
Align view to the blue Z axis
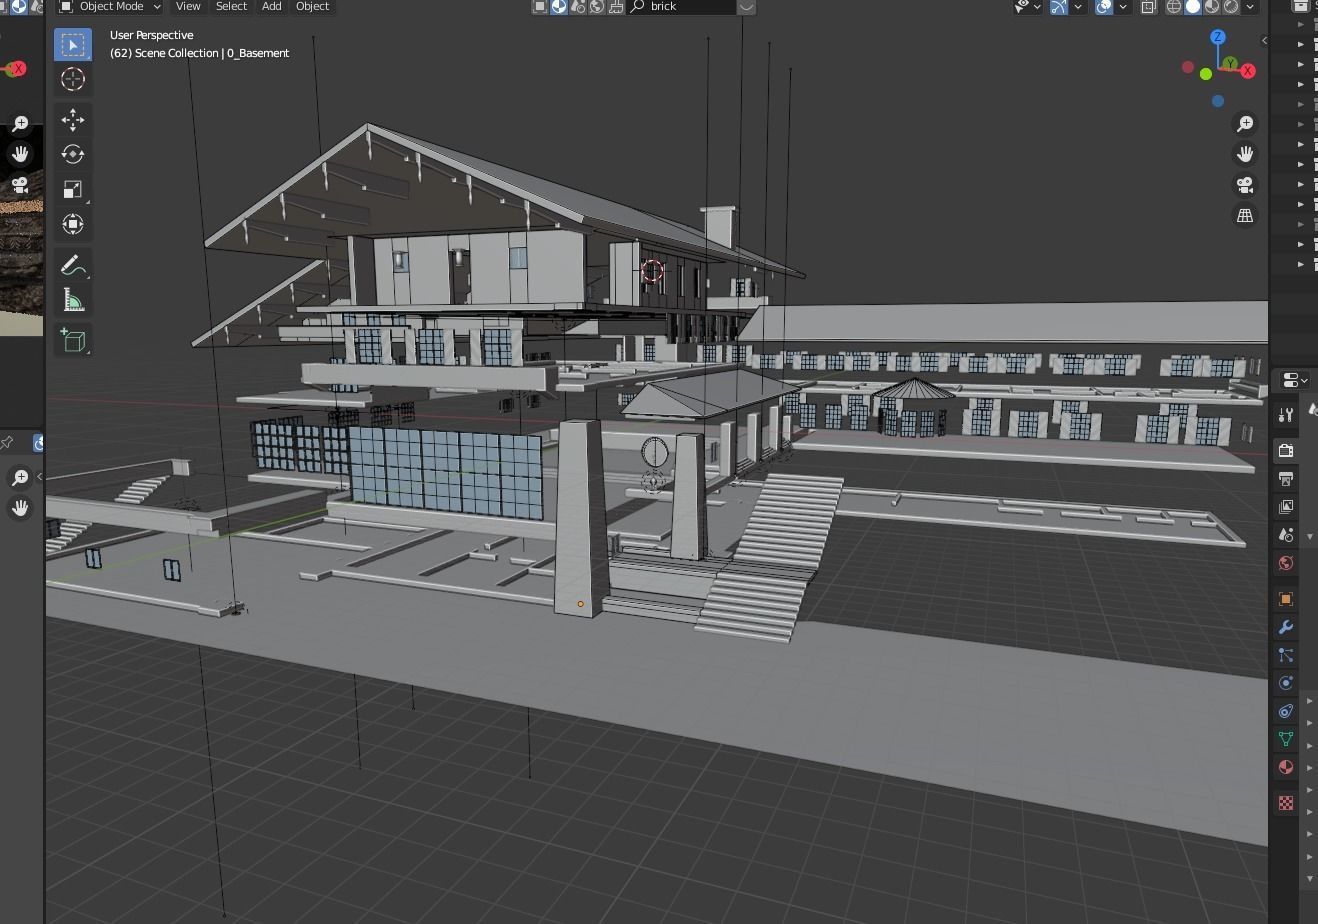coord(1218,37)
